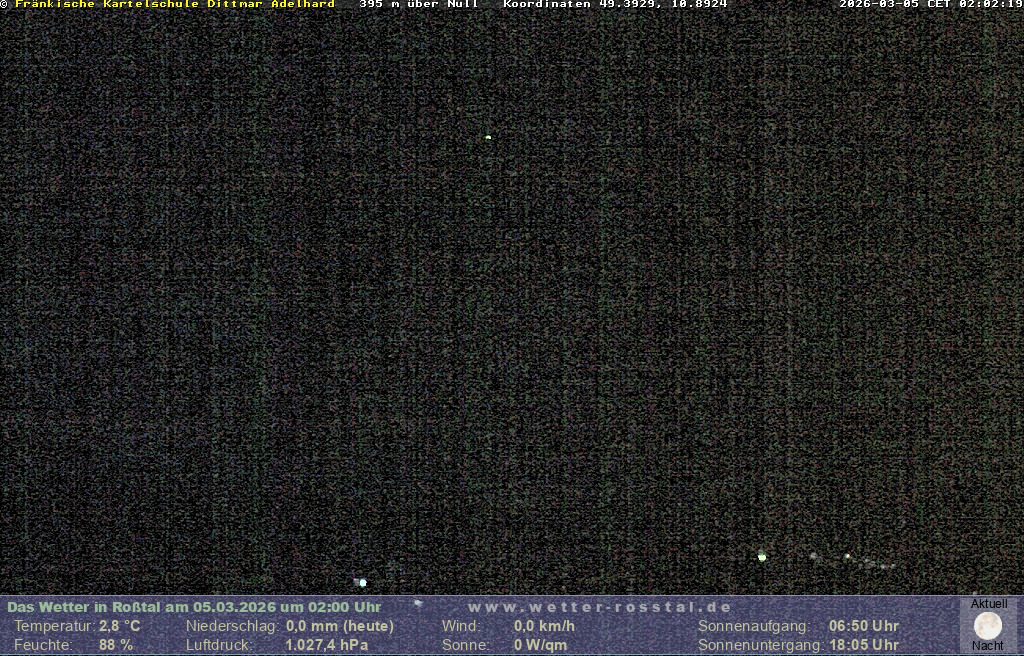1024x656 pixels.
Task: Click the copyright symbol in top-left corner
Action: (4, 4)
